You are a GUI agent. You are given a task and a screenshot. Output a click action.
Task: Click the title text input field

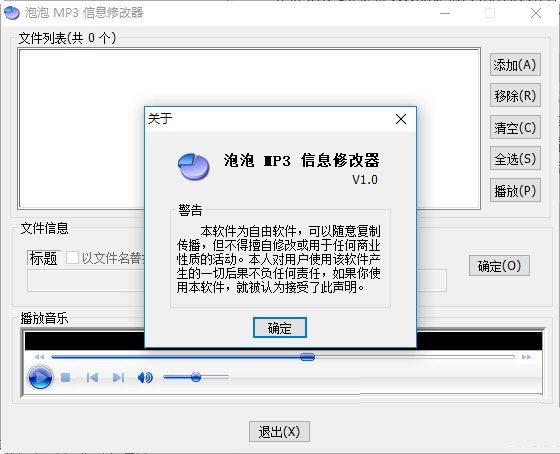pos(86,281)
